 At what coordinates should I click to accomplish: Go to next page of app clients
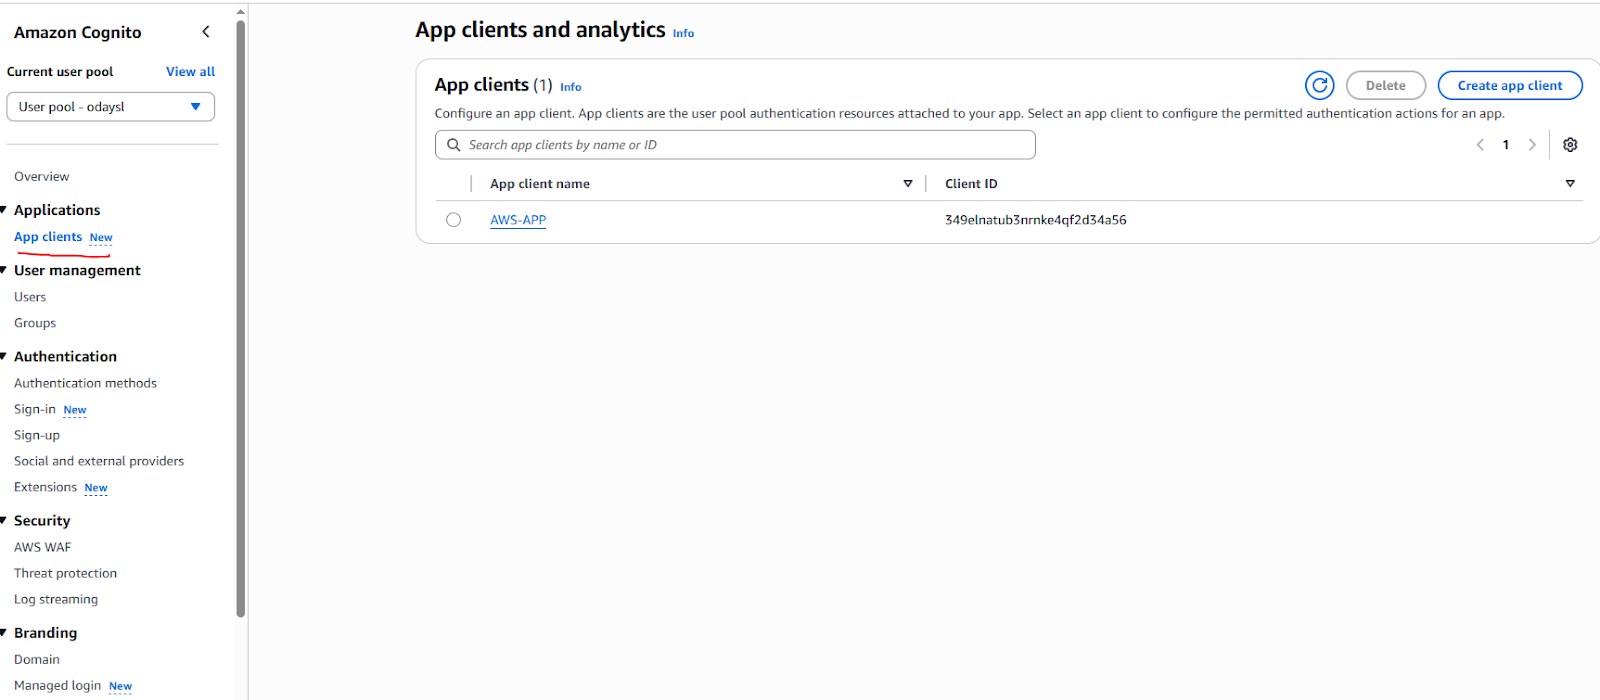(x=1531, y=145)
